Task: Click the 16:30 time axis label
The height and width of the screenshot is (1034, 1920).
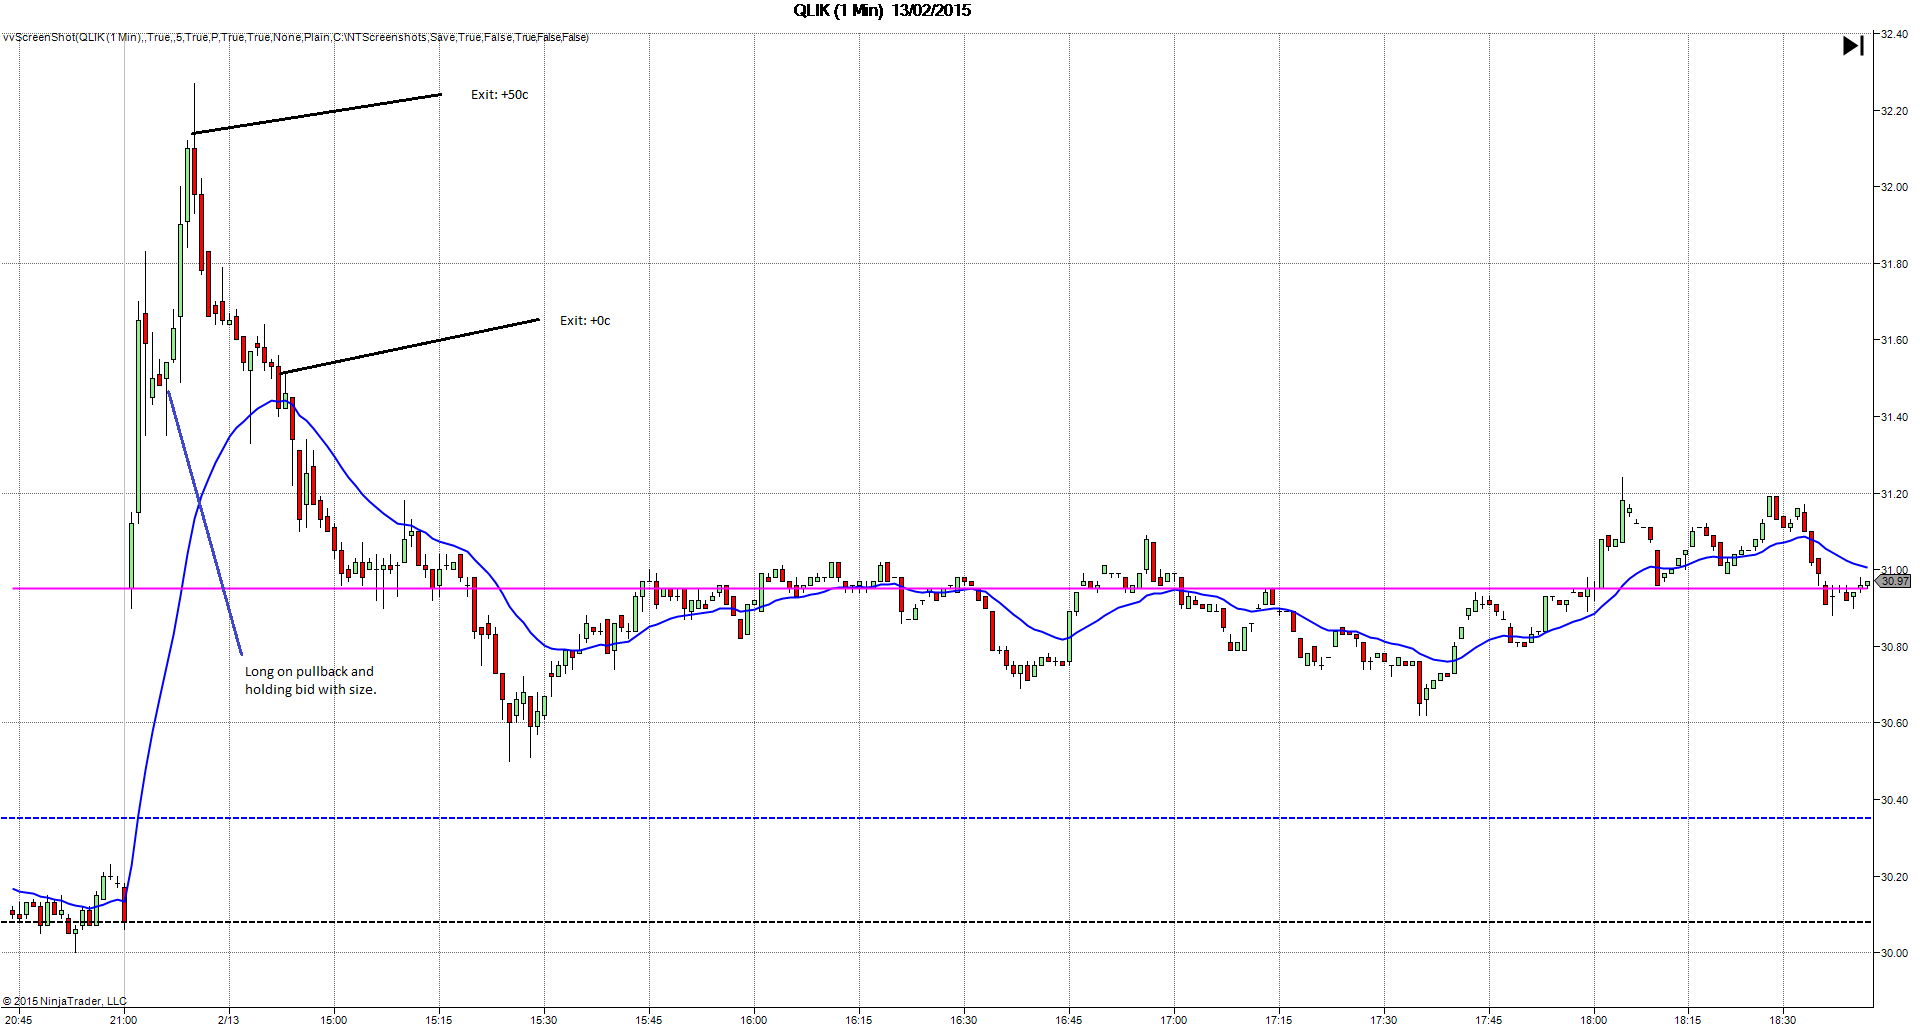Action: point(964,1020)
